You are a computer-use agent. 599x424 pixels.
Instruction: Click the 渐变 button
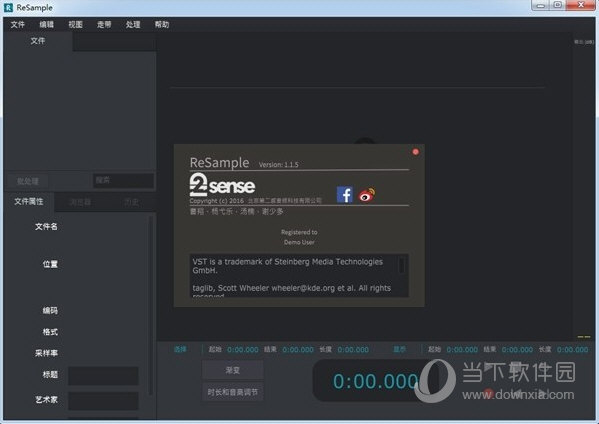click(x=233, y=370)
